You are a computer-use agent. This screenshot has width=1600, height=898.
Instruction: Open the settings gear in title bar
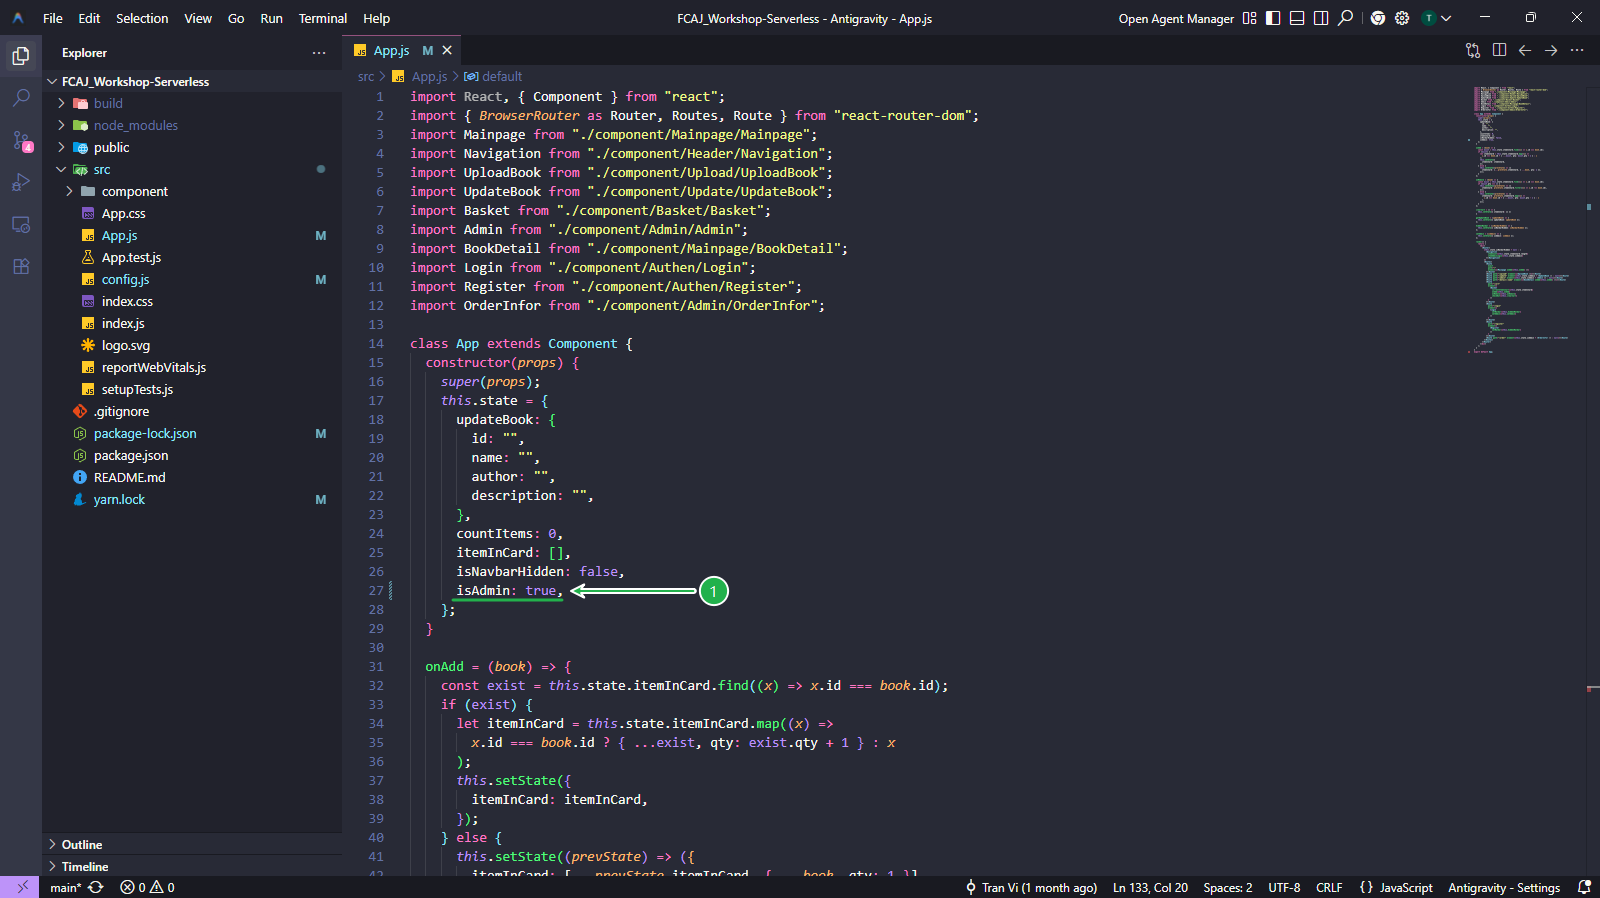coord(1402,18)
